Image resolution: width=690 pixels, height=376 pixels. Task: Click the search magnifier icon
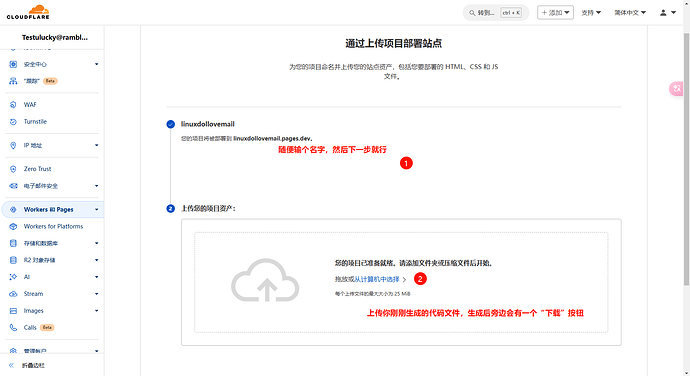[472, 13]
